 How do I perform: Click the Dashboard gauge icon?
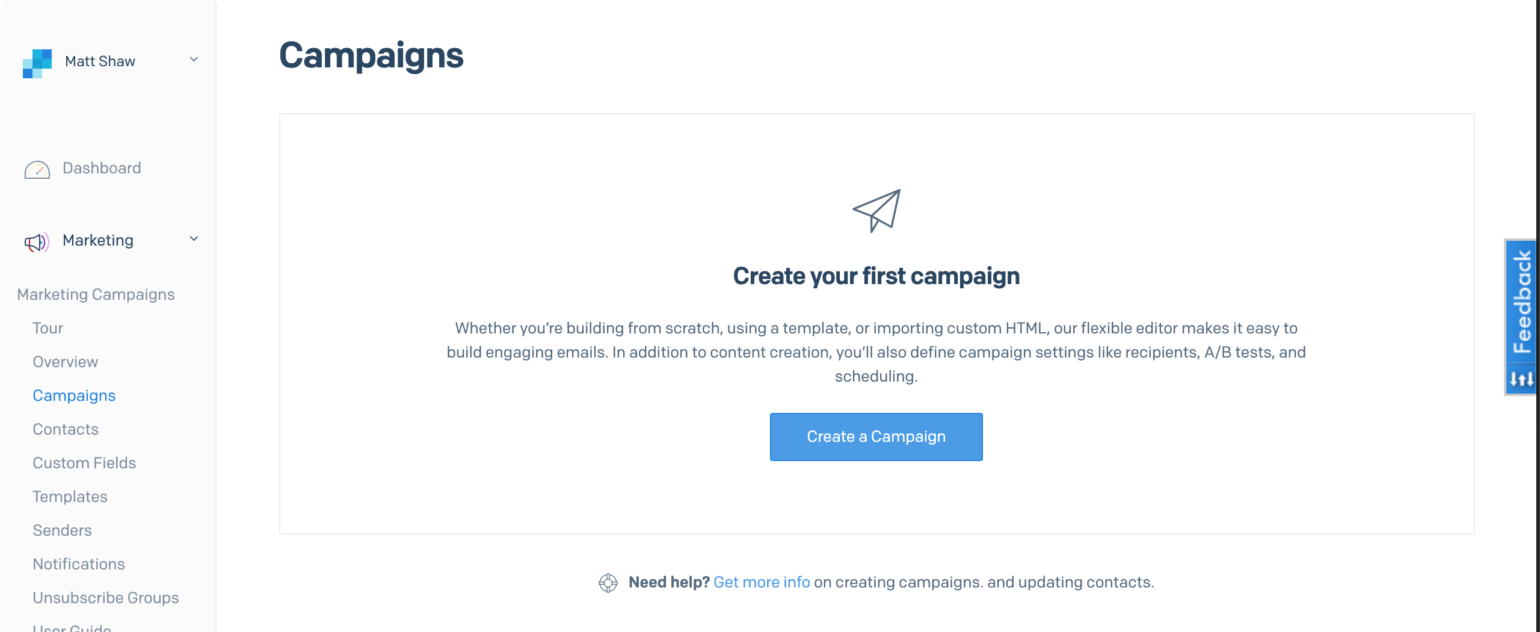37,169
